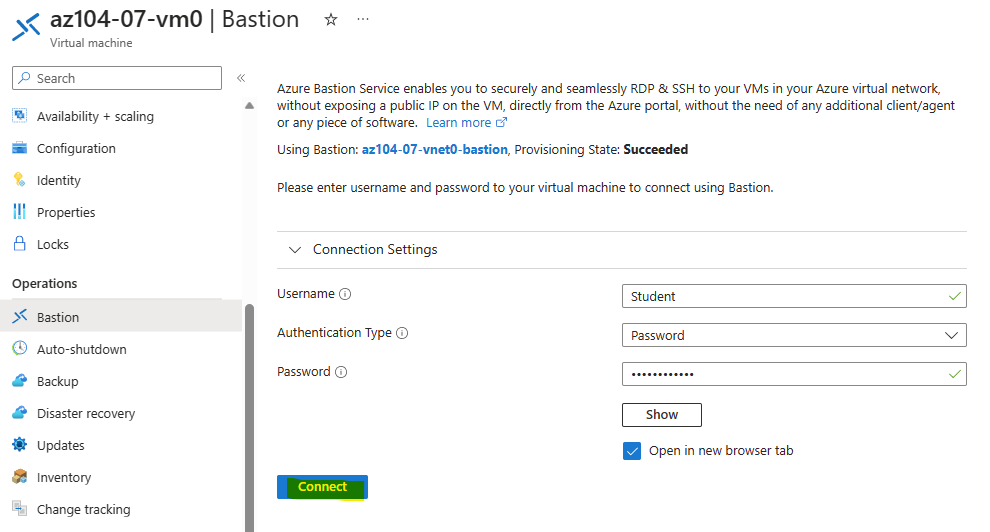
Task: Open the Properties menu item
Action: 66,212
